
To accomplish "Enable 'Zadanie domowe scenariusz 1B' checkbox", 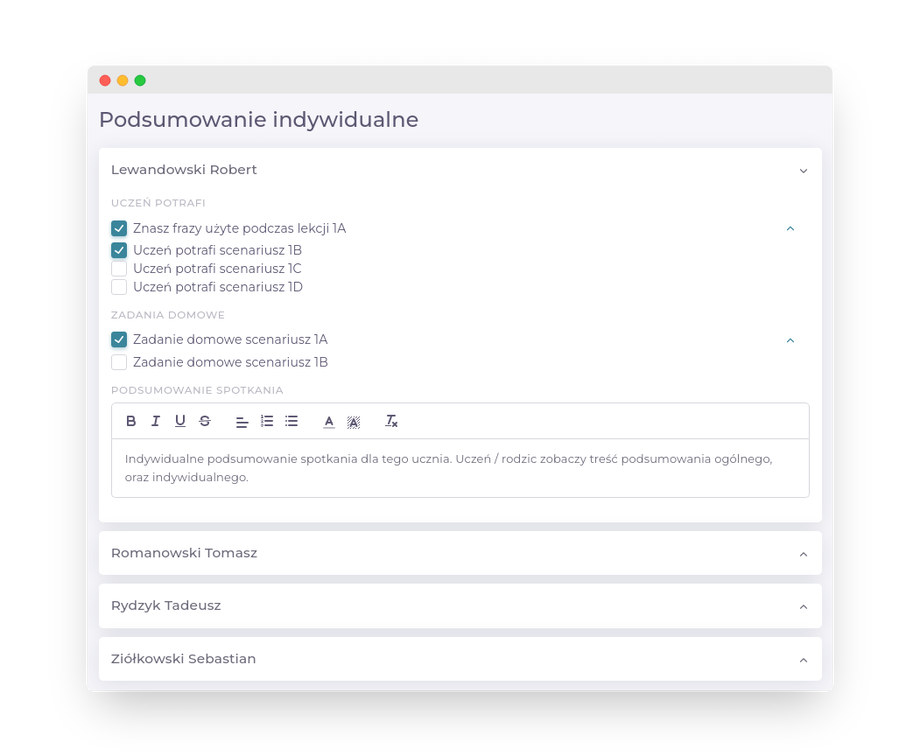I will tap(119, 362).
